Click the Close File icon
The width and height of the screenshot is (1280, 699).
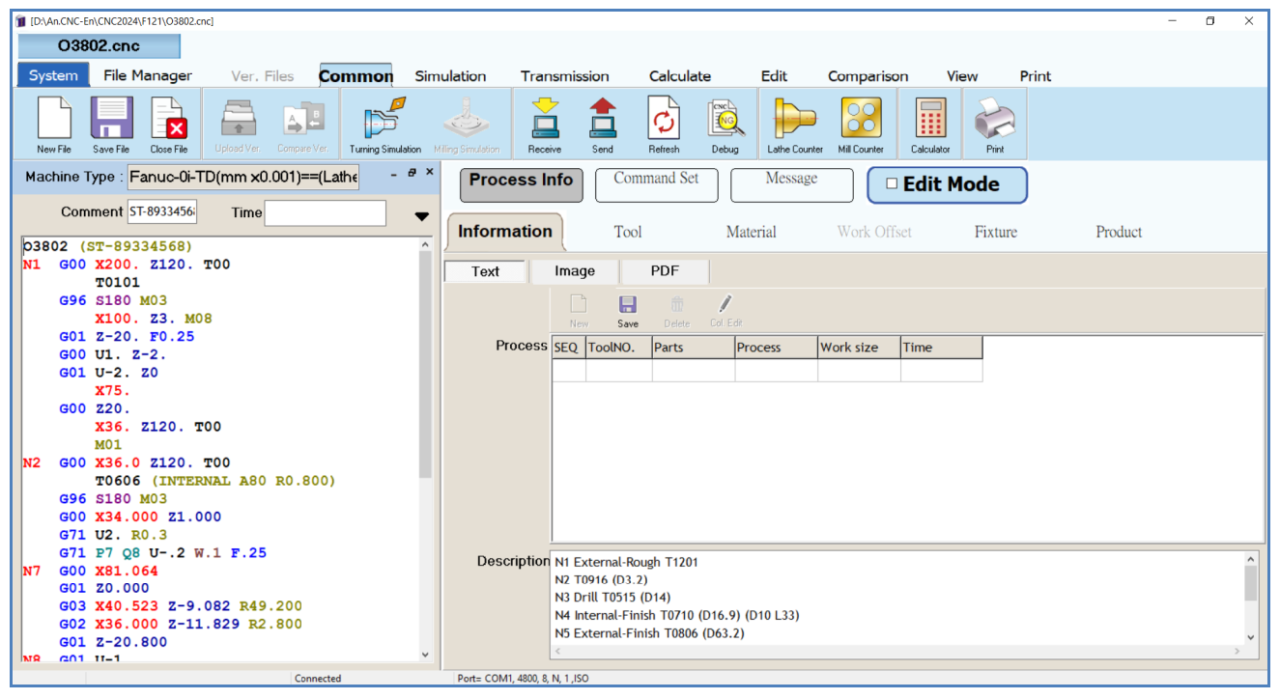(x=168, y=123)
